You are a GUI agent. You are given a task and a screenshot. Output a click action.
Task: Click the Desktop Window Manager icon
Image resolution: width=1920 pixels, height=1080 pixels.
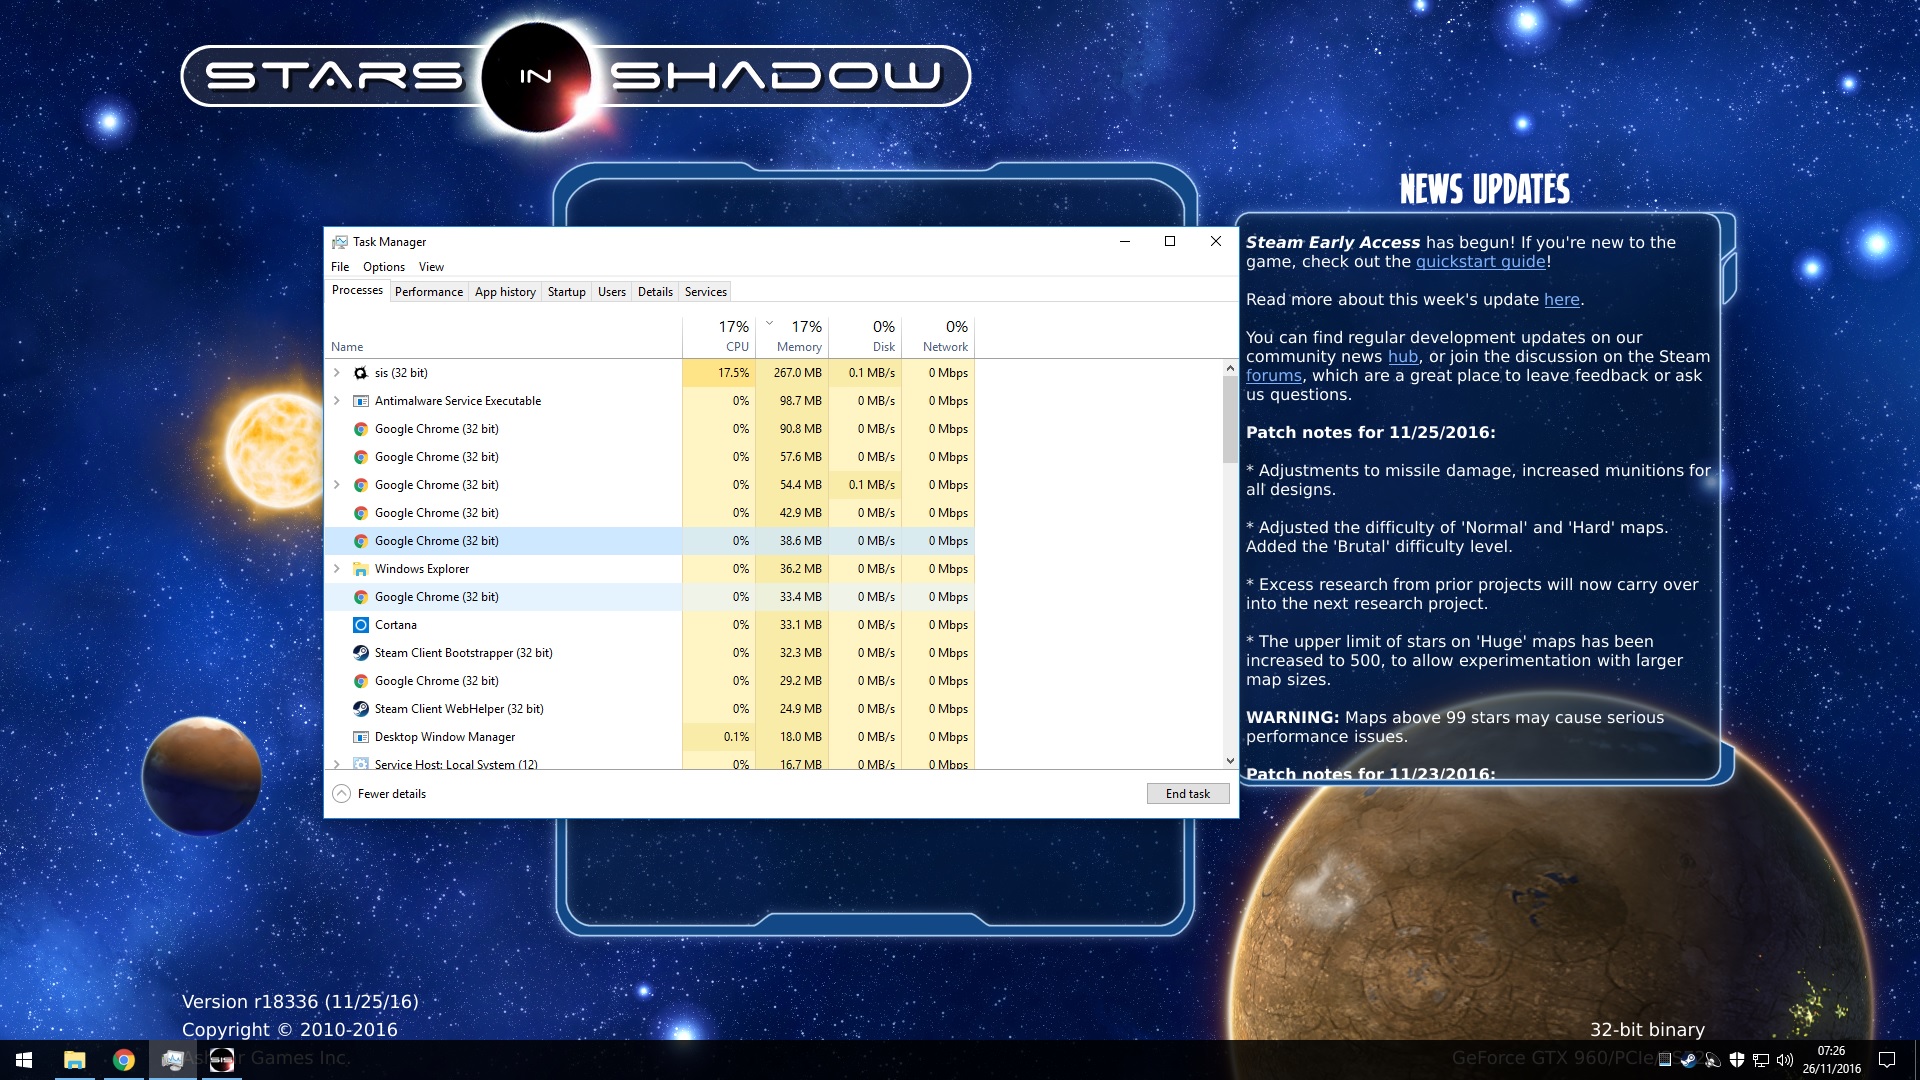point(361,737)
